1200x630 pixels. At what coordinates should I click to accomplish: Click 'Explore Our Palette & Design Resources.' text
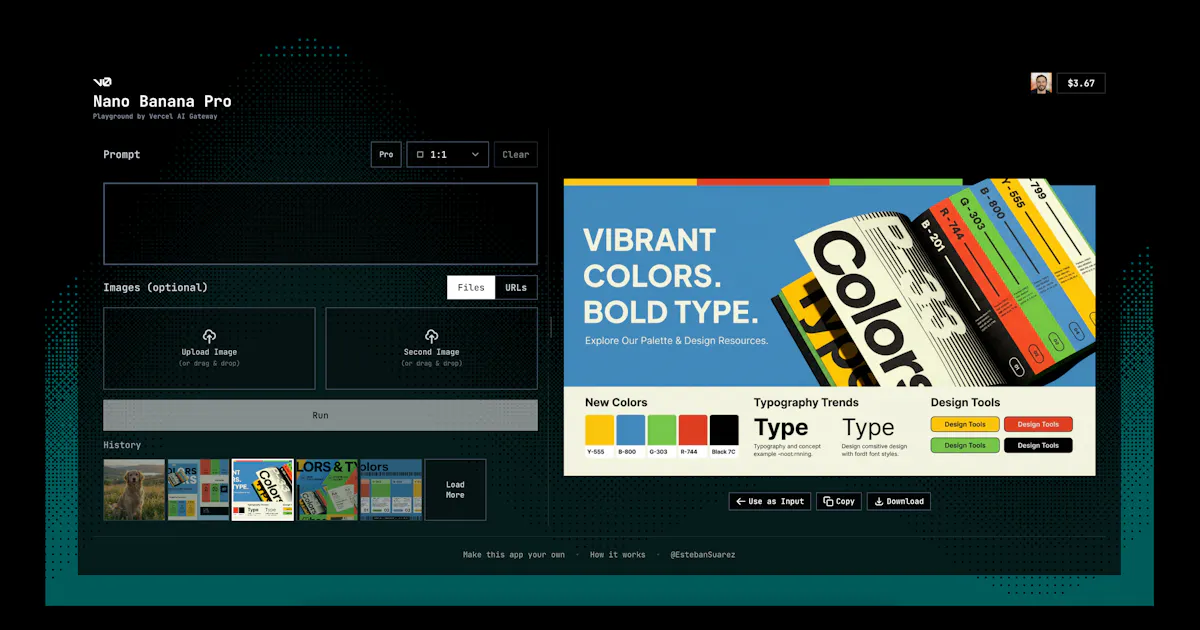pos(677,341)
